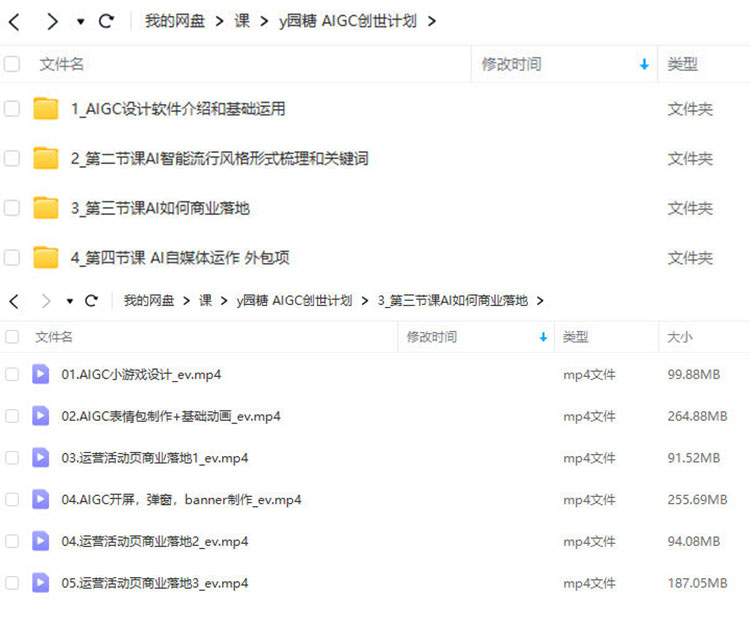
Task: Check the 05.运营活动页商业落地3 file checkbox
Action: 12,583
